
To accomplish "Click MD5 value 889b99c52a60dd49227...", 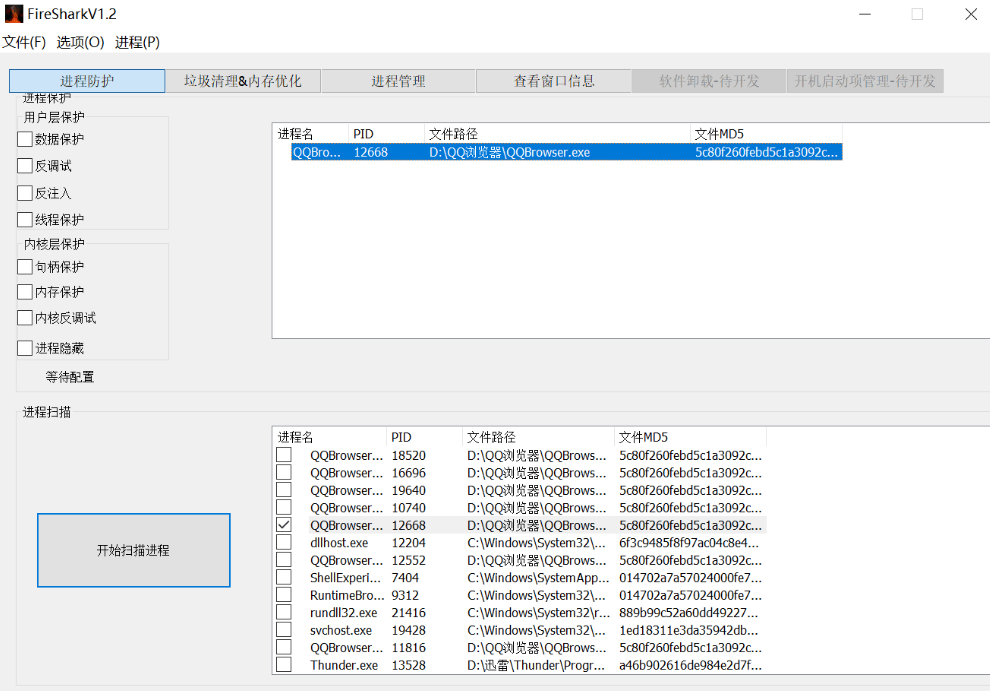I will click(x=688, y=613).
